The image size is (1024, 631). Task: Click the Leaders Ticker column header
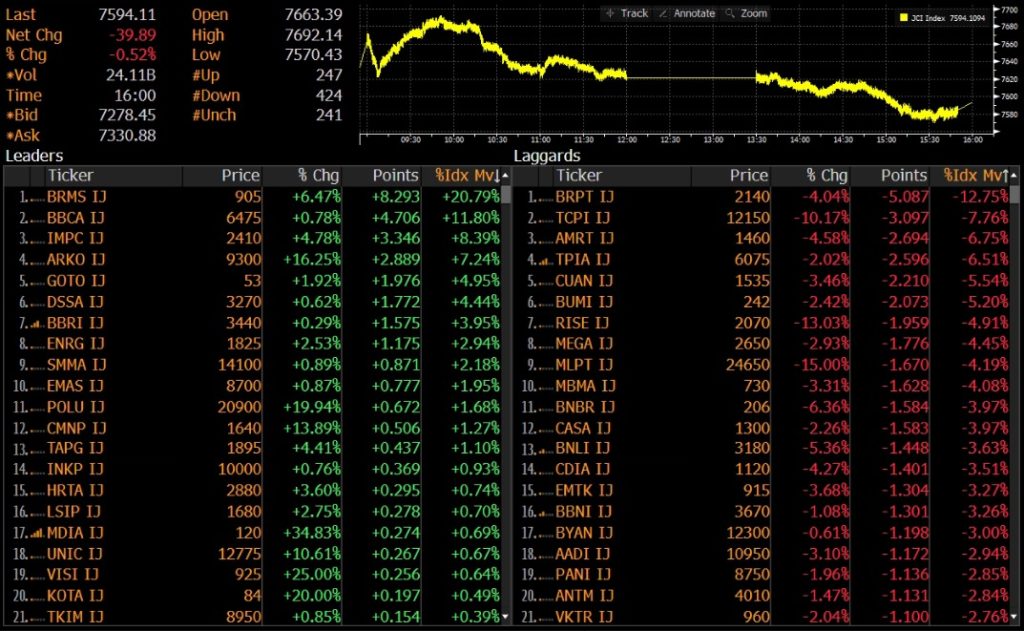72,176
